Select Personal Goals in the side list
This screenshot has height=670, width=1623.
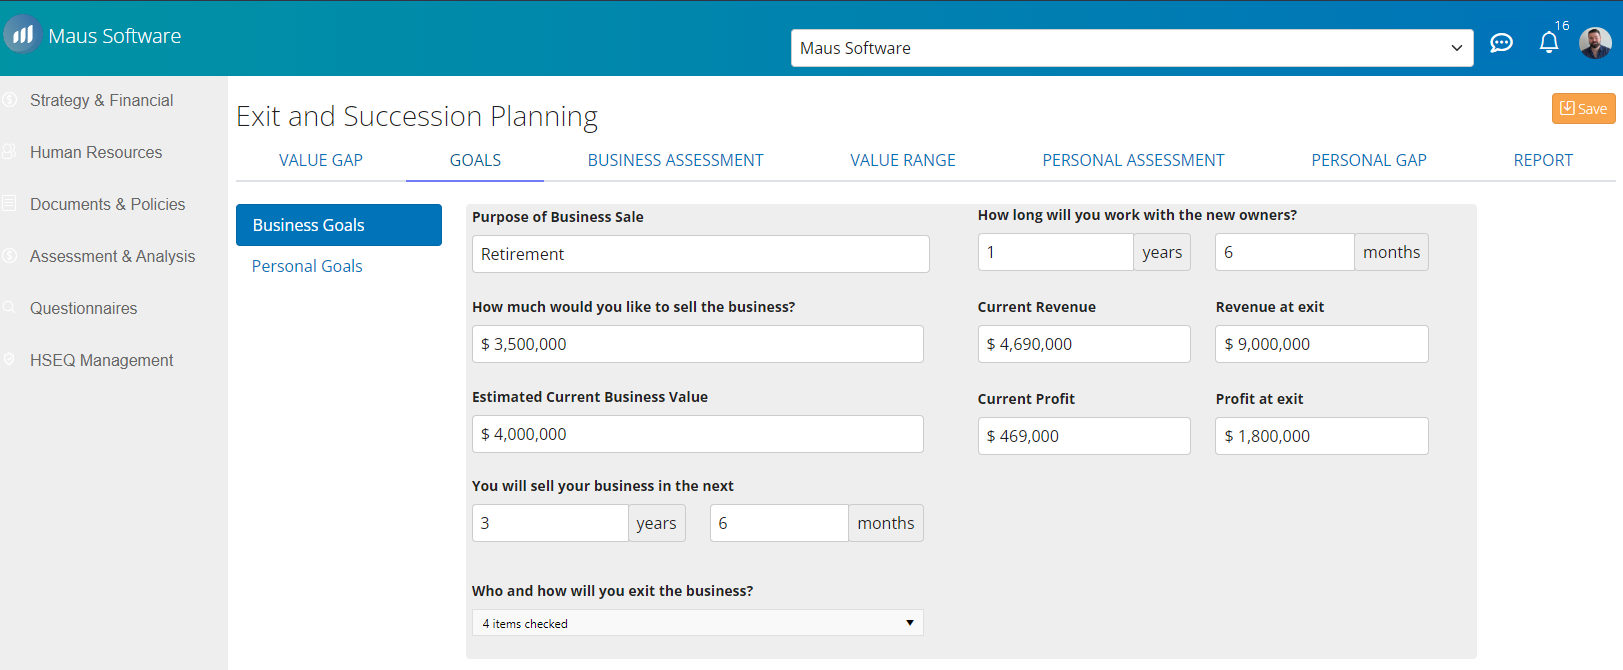[x=307, y=266]
